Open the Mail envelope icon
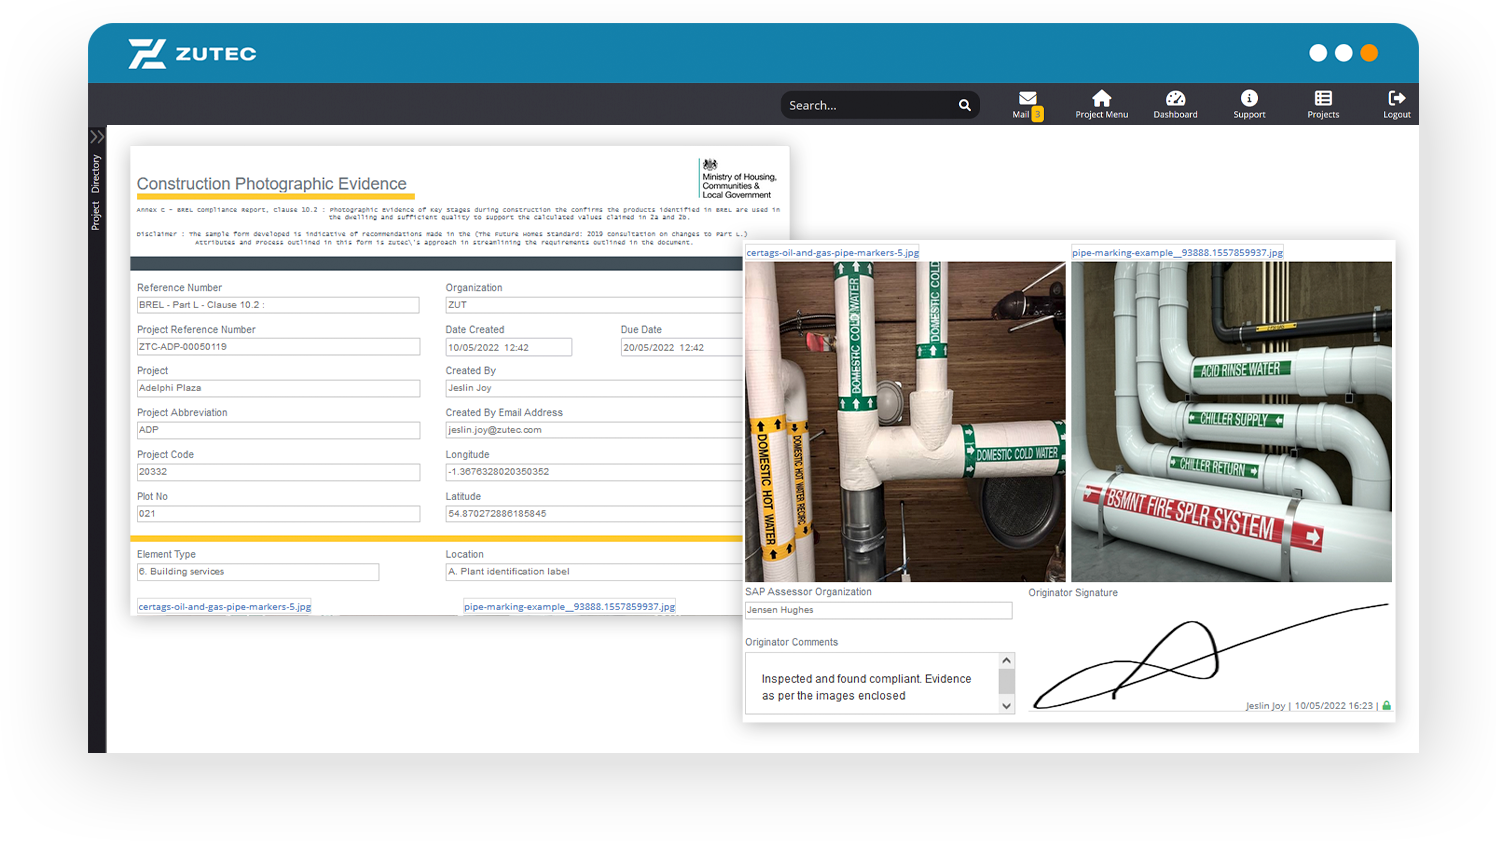This screenshot has width=1496, height=841. [1027, 99]
